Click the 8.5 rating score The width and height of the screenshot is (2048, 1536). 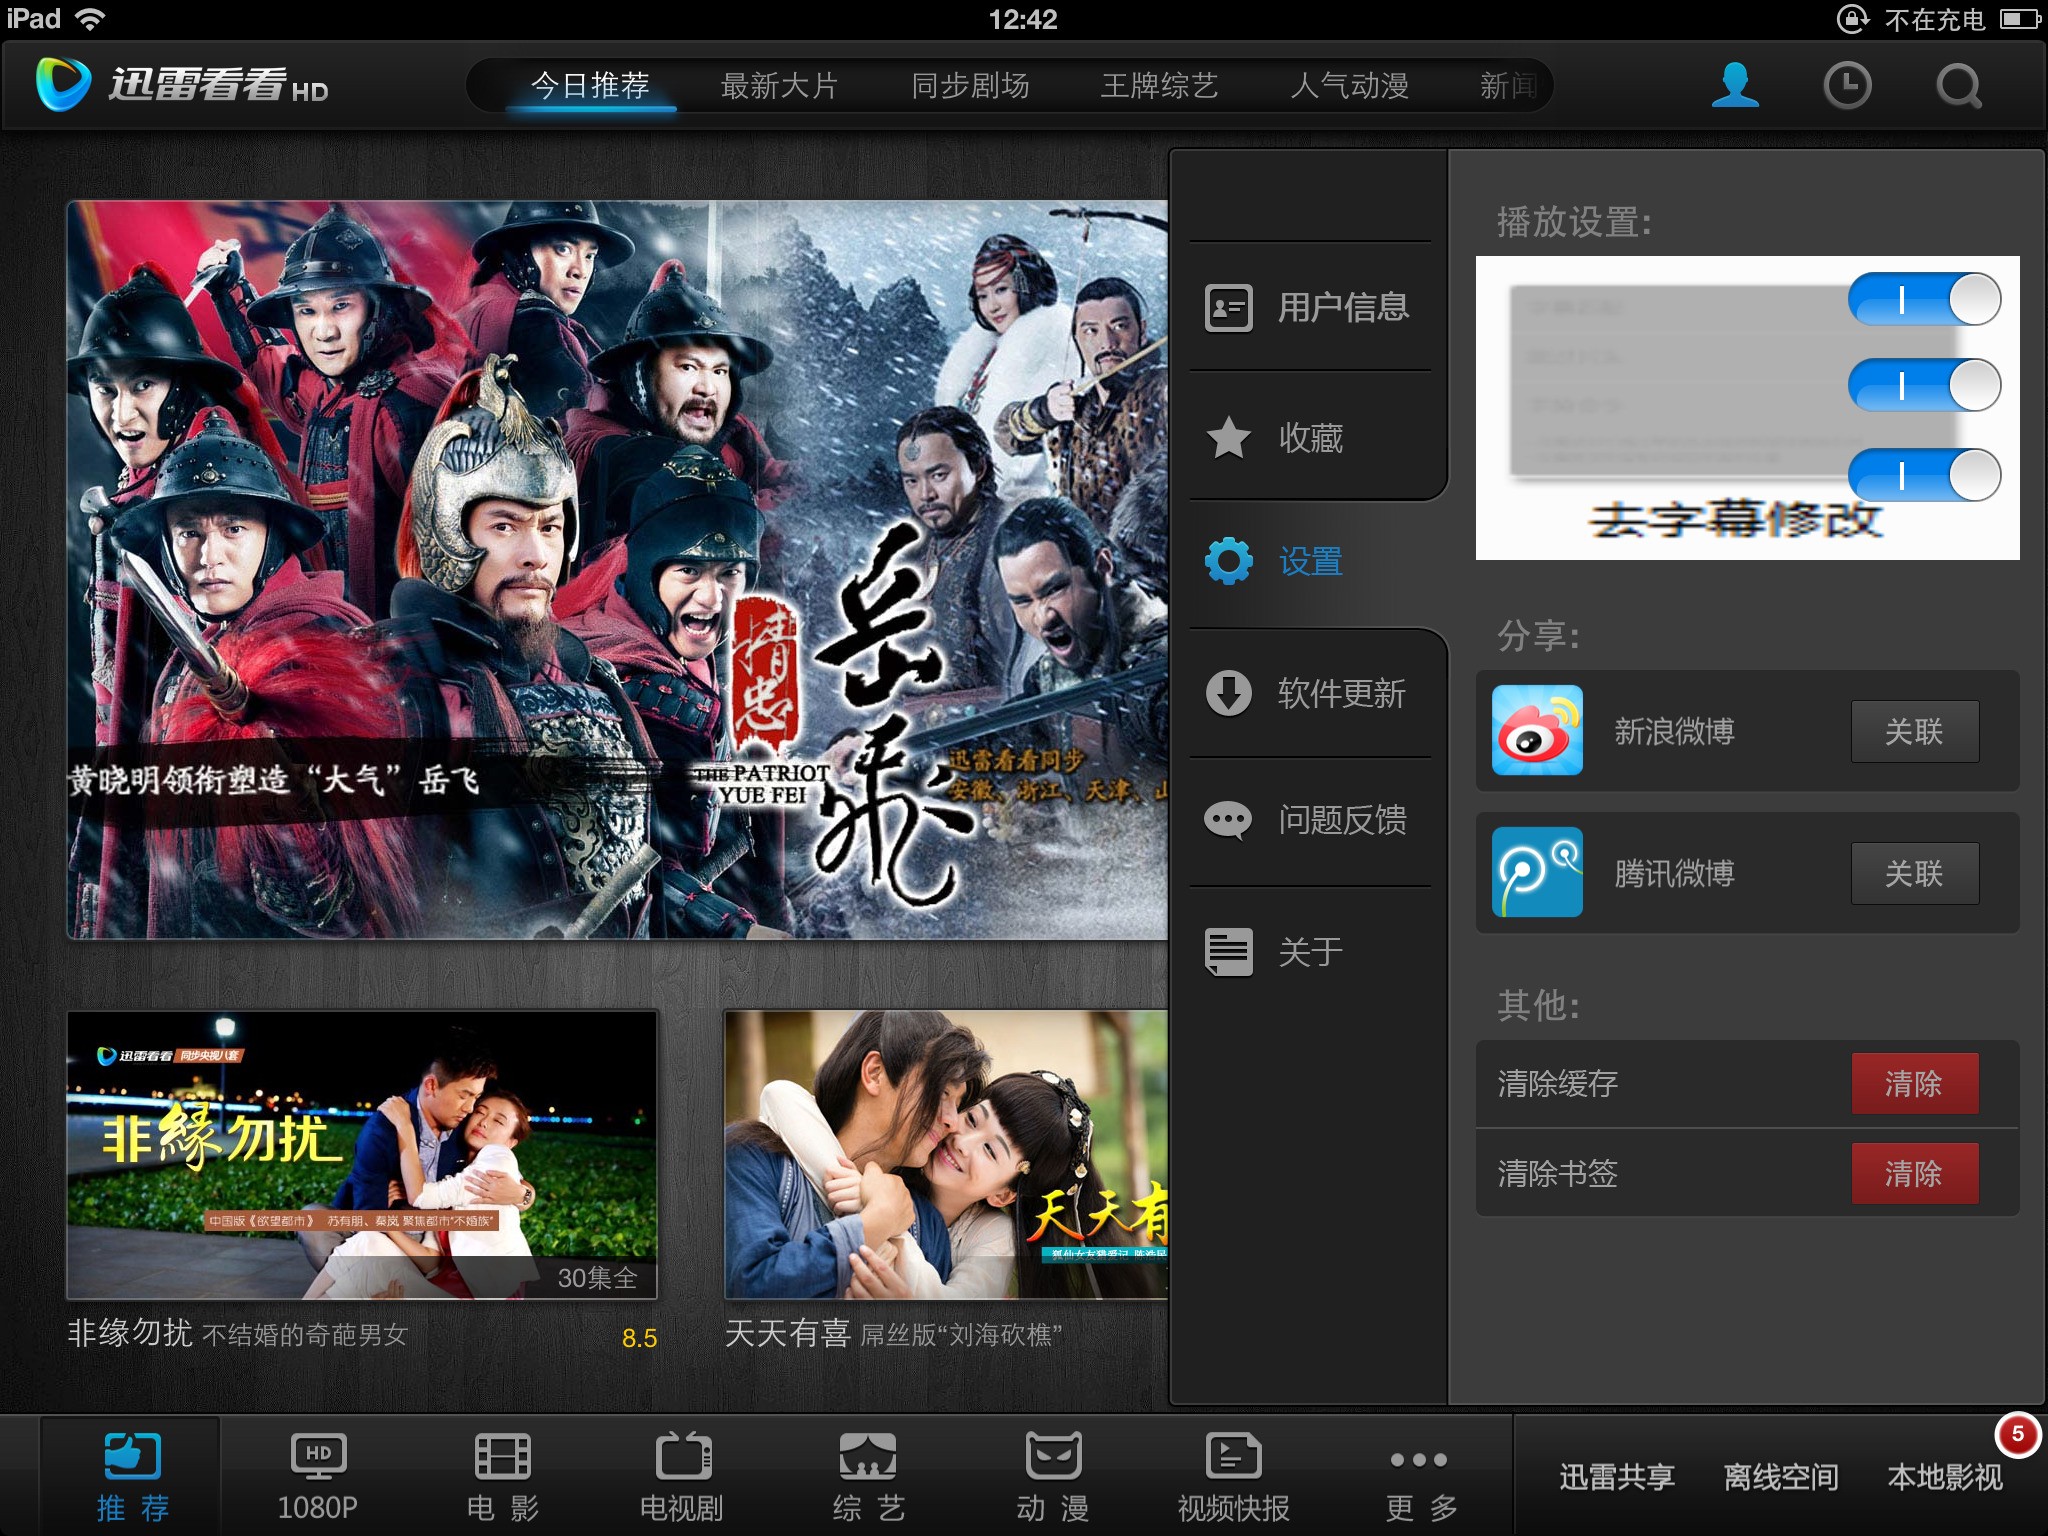pos(639,1338)
